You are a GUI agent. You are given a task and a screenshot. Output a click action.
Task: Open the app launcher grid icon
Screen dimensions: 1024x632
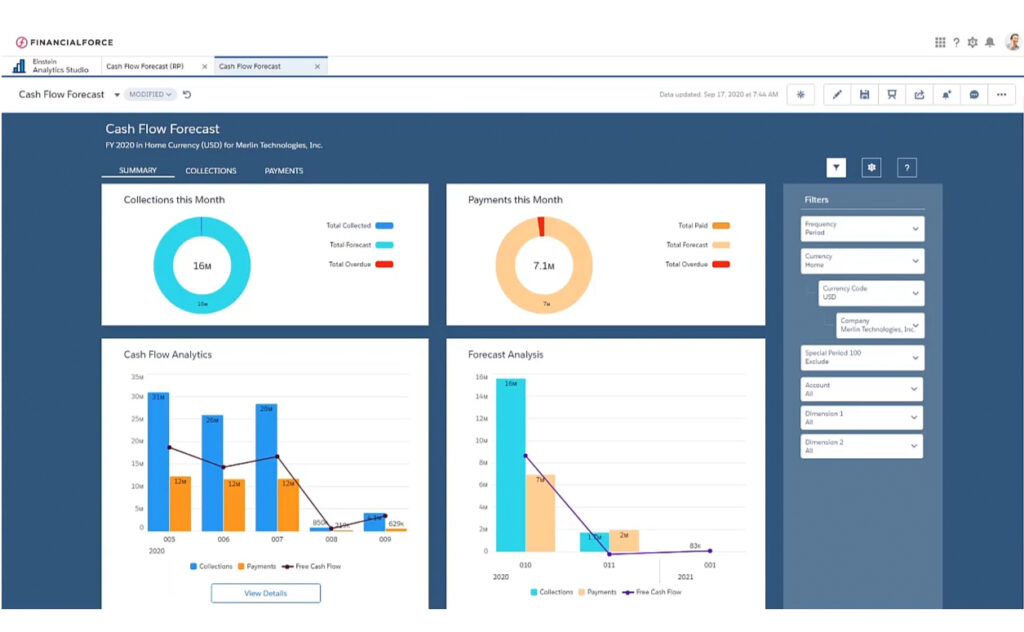940,42
